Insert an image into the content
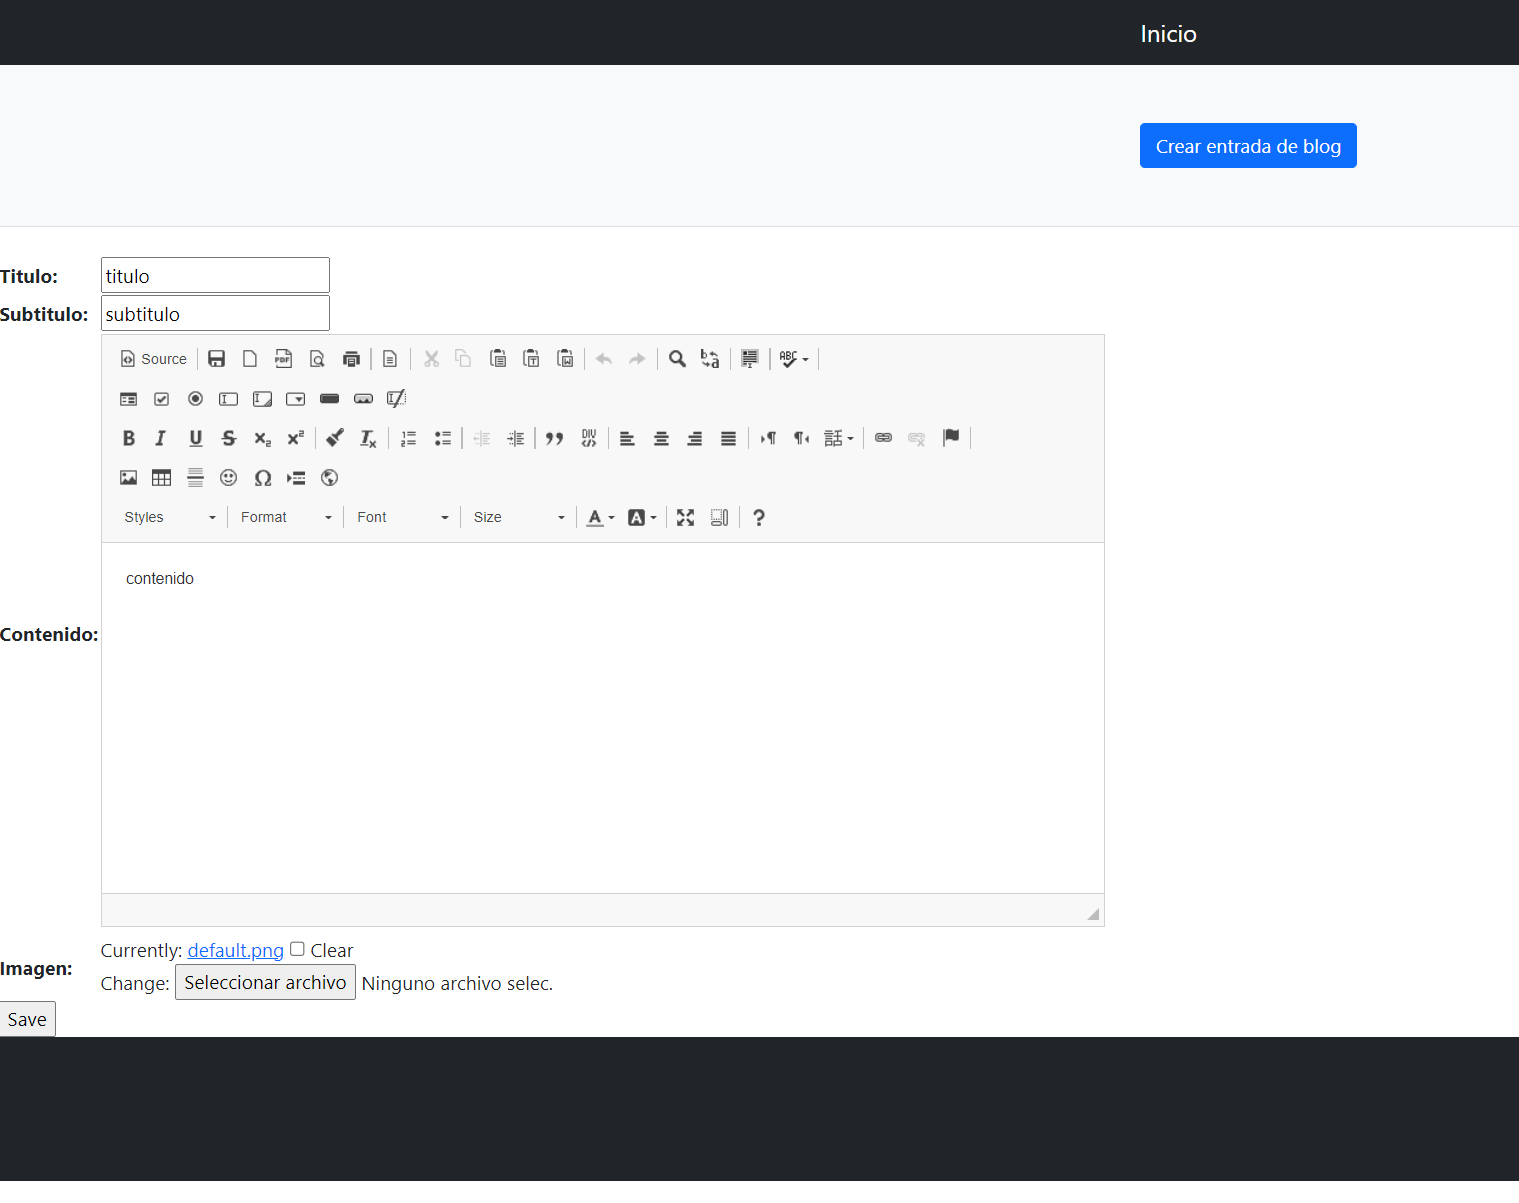The image size is (1519, 1203). pos(128,478)
